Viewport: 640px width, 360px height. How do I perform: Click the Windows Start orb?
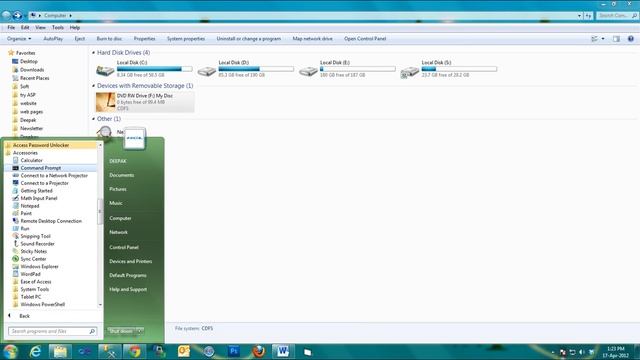[x=11, y=351]
